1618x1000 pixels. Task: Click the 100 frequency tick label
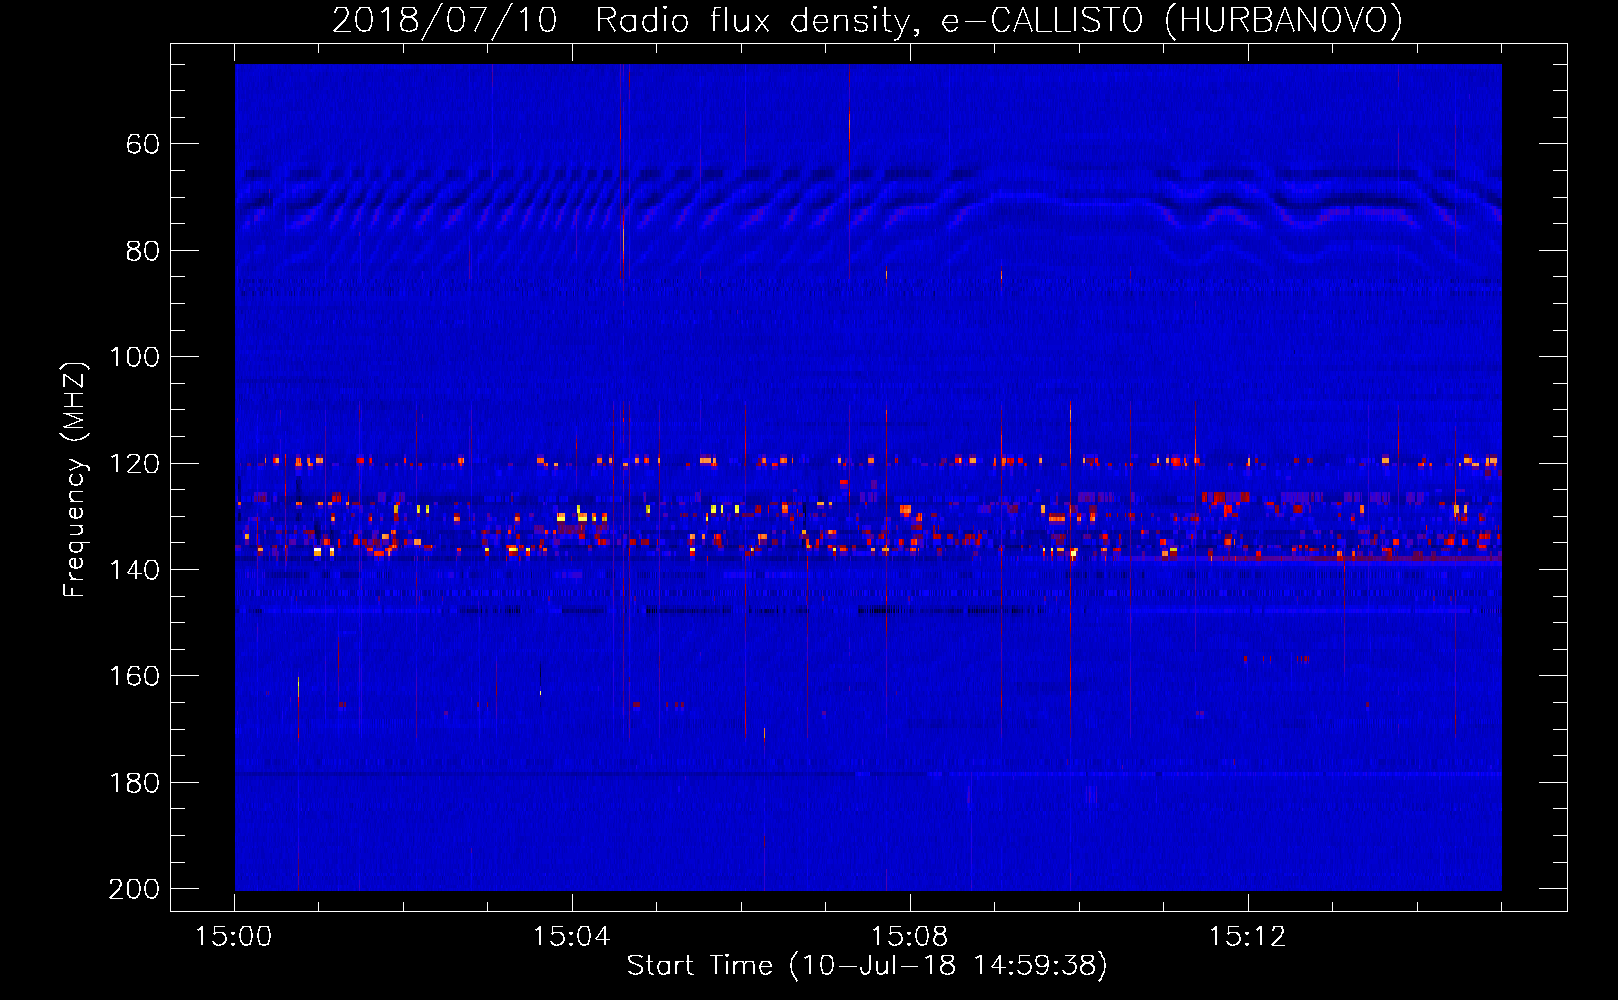click(x=134, y=357)
